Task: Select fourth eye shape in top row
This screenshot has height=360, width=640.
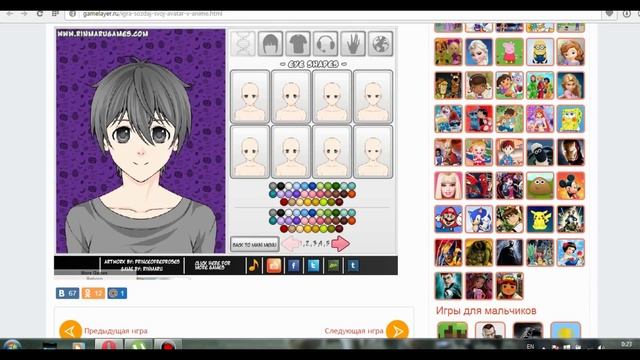Action: 373,97
